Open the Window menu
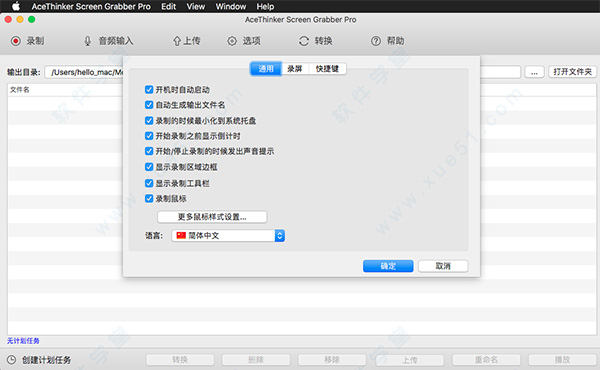The image size is (600, 370). pos(231,7)
